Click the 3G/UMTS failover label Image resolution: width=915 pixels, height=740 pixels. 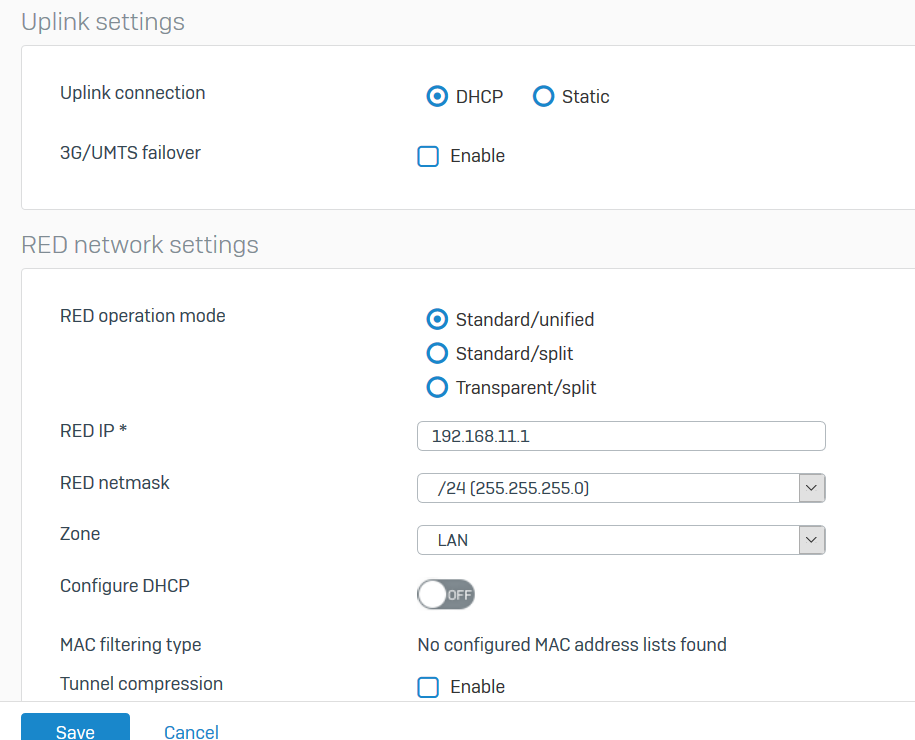pyautogui.click(x=130, y=153)
